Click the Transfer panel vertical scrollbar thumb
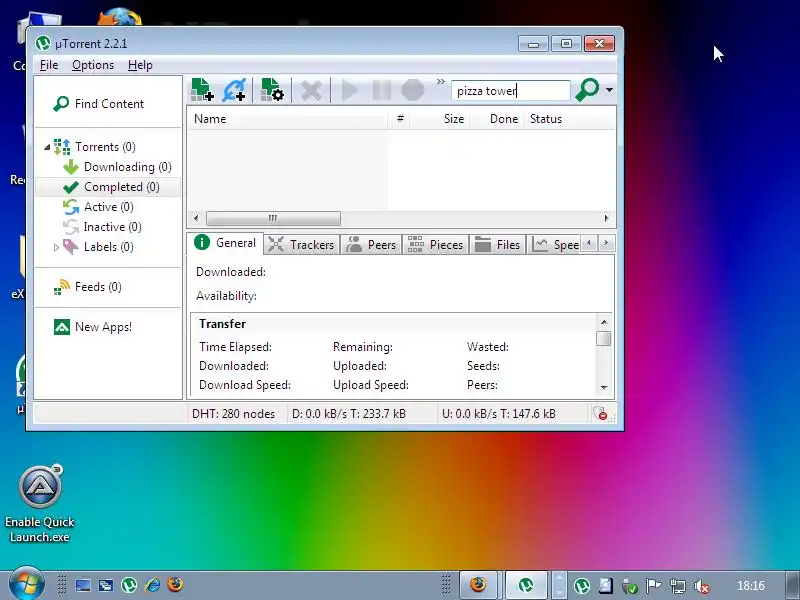Image resolution: width=800 pixels, height=600 pixels. 604,339
